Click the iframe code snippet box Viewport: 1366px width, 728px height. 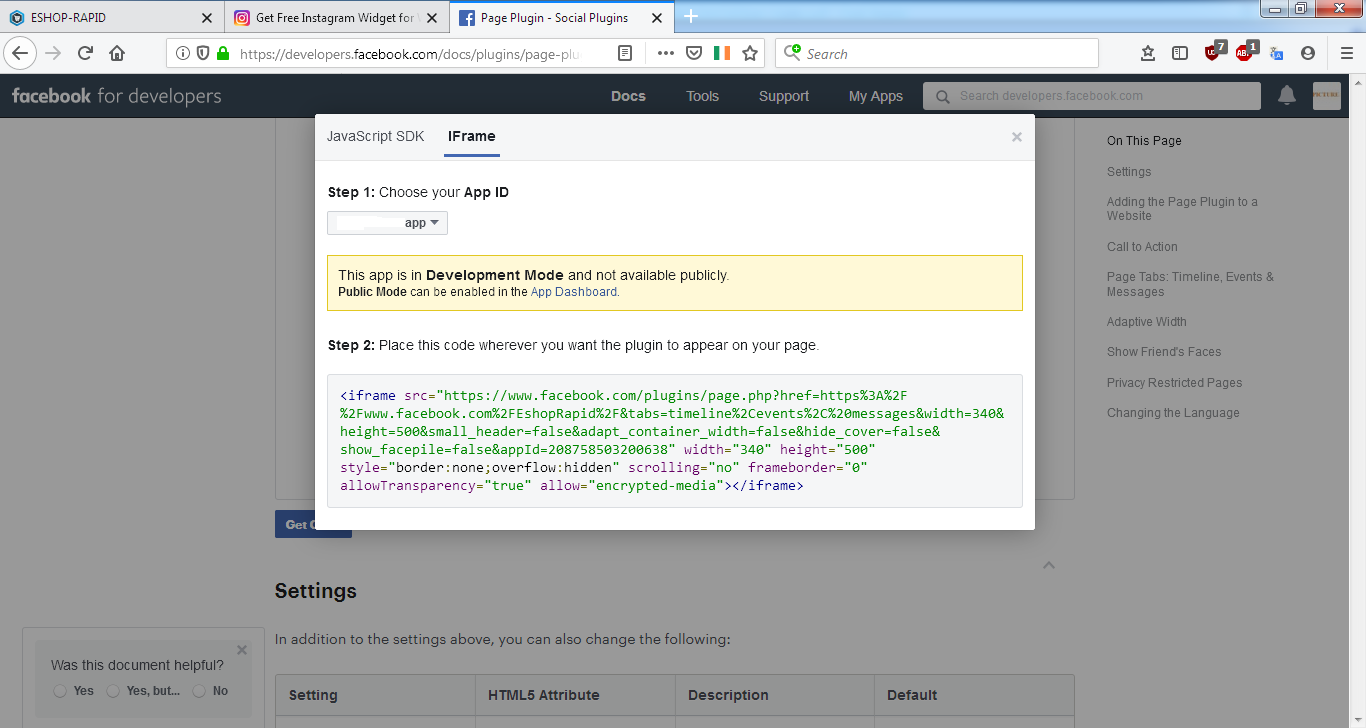tap(675, 441)
